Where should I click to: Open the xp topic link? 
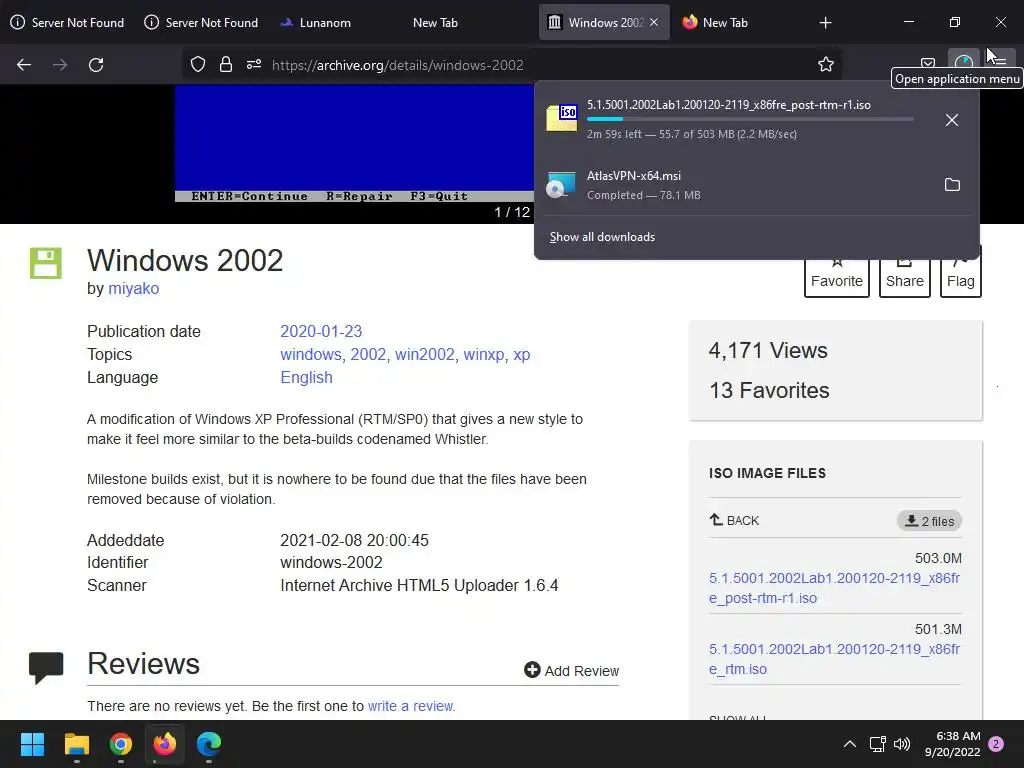[522, 355]
